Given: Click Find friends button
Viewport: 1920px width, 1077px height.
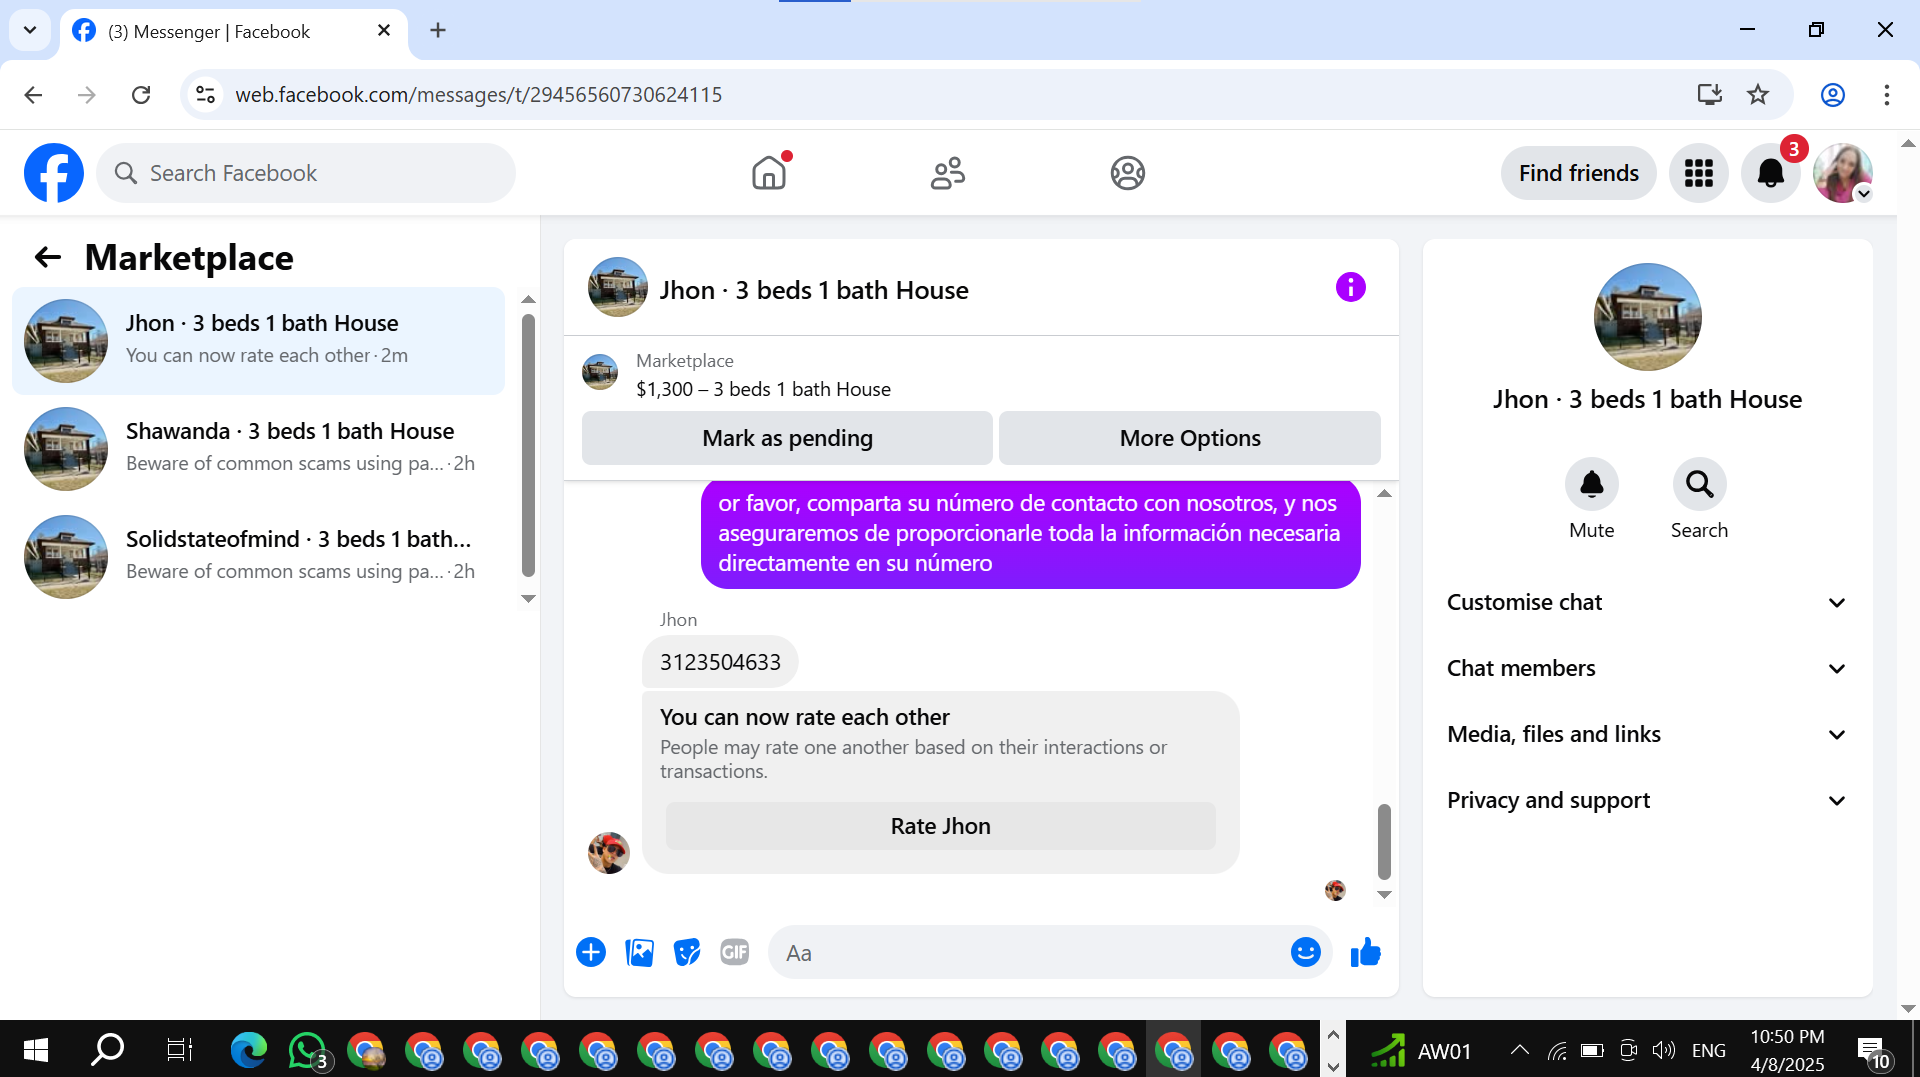Looking at the screenshot, I should [x=1578, y=173].
